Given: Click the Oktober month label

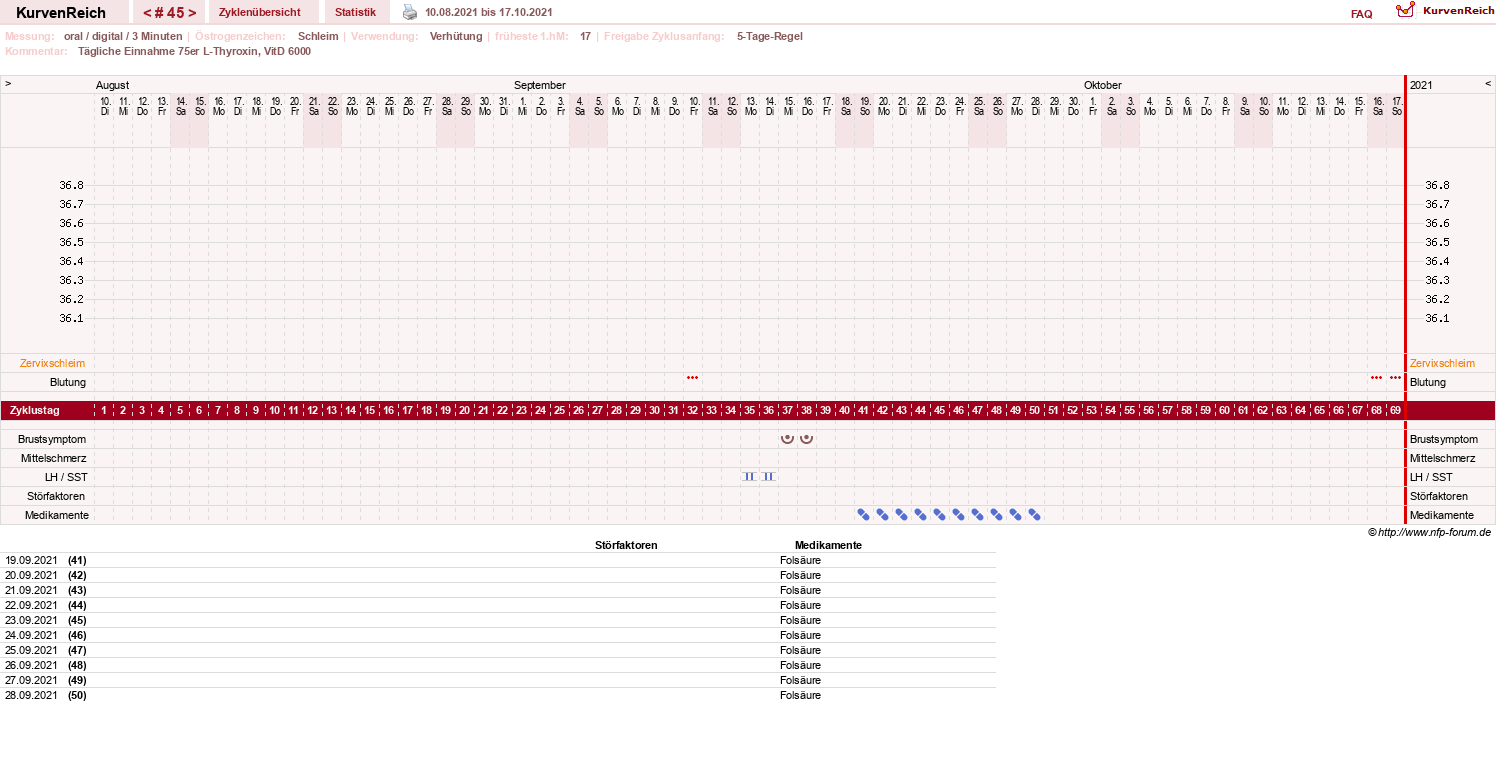Looking at the screenshot, I should point(1103,85).
